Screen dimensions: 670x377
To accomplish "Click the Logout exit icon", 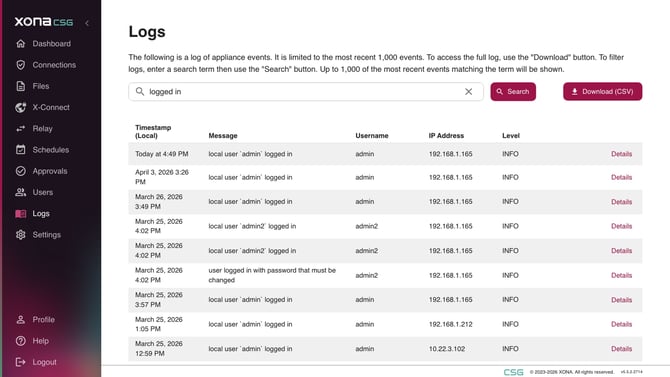I will click(x=21, y=362).
